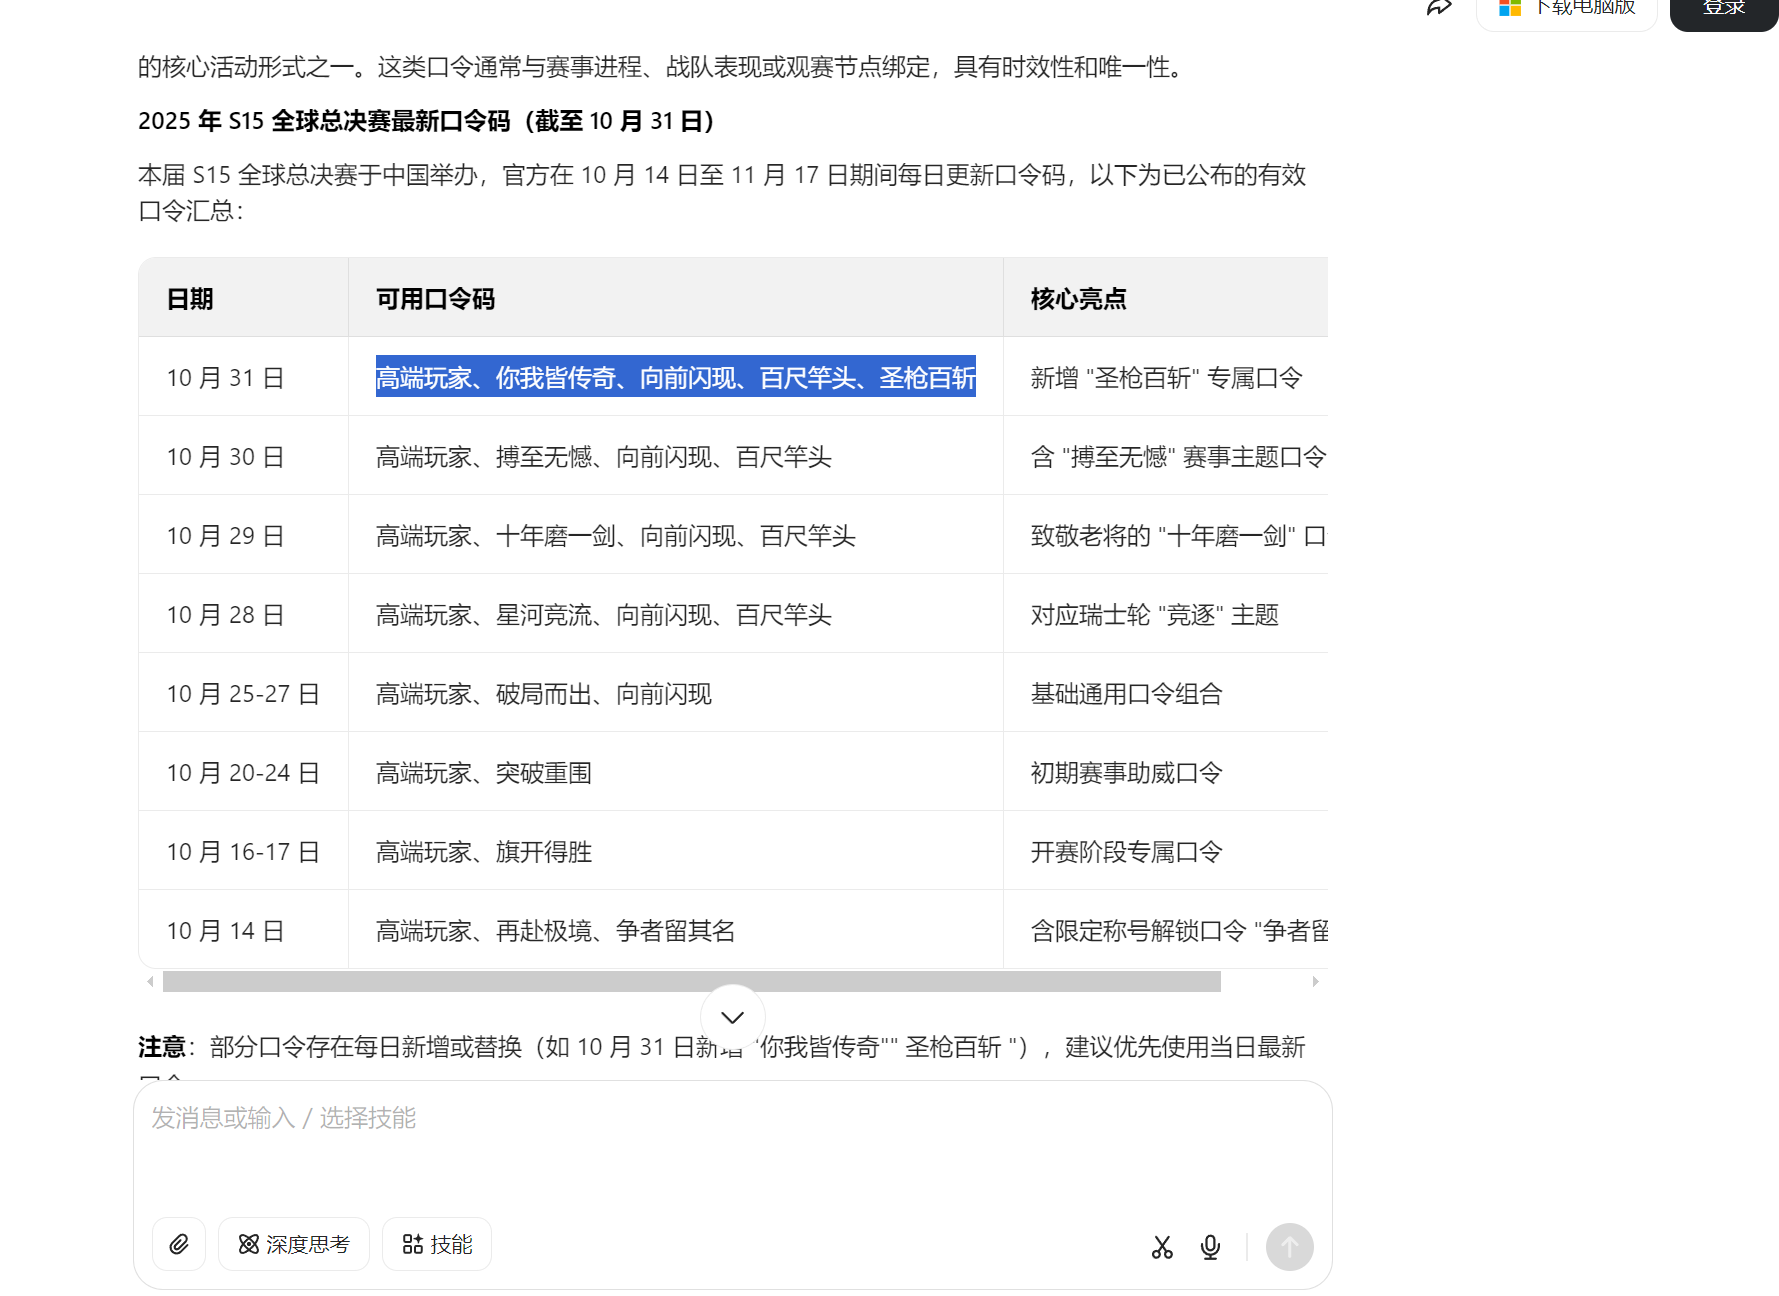Click the 深度思考 atom icon

248,1244
